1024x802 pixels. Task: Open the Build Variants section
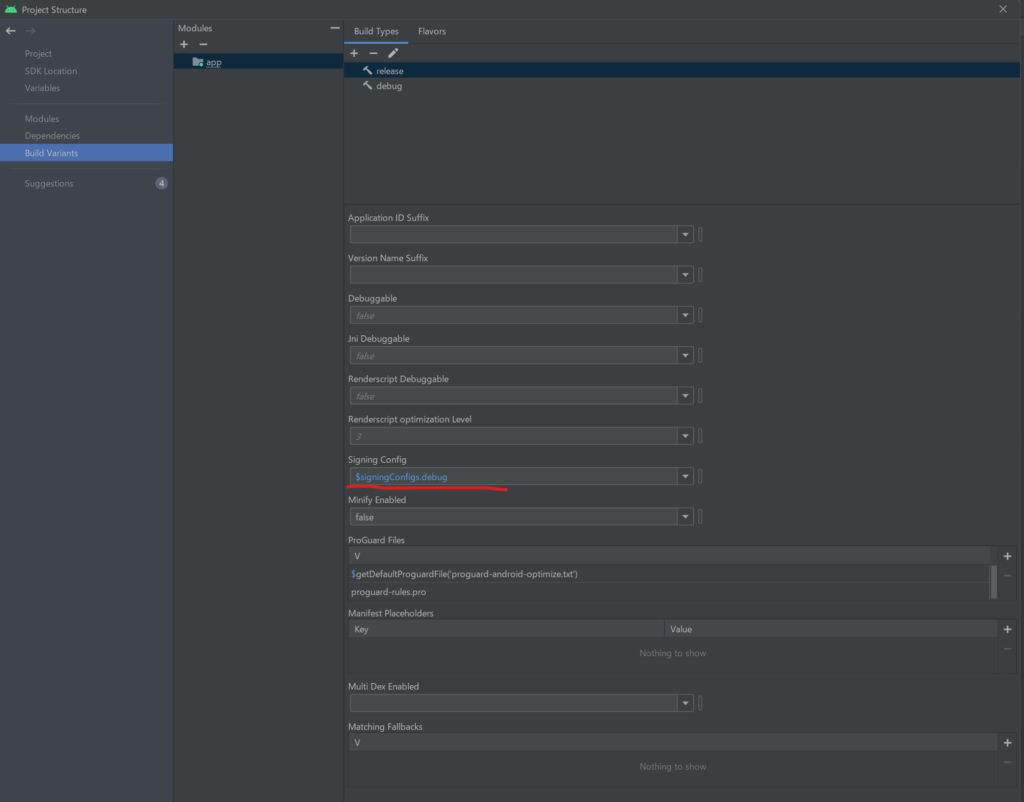coord(86,153)
